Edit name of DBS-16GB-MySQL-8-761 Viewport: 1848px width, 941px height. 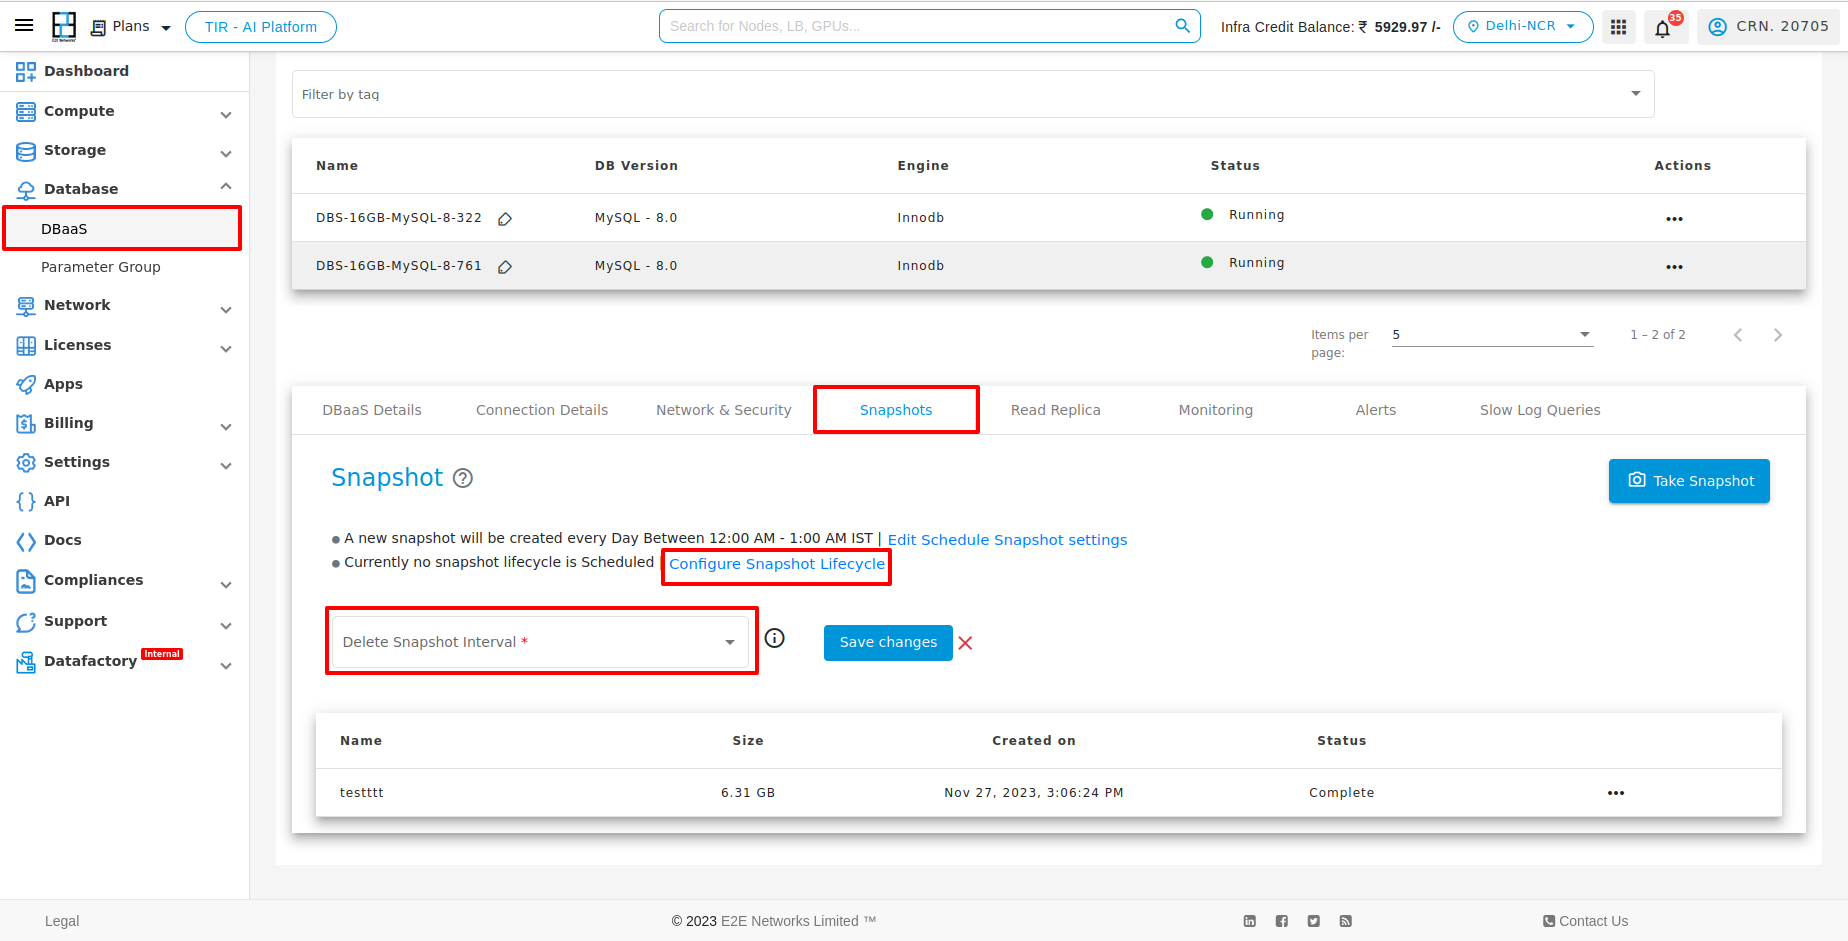coord(505,267)
